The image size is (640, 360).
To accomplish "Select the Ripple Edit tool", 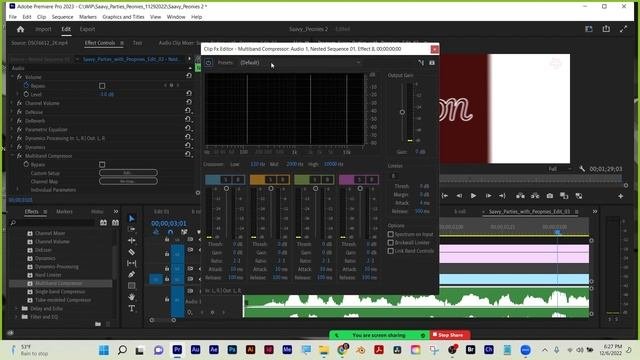I will [131, 241].
